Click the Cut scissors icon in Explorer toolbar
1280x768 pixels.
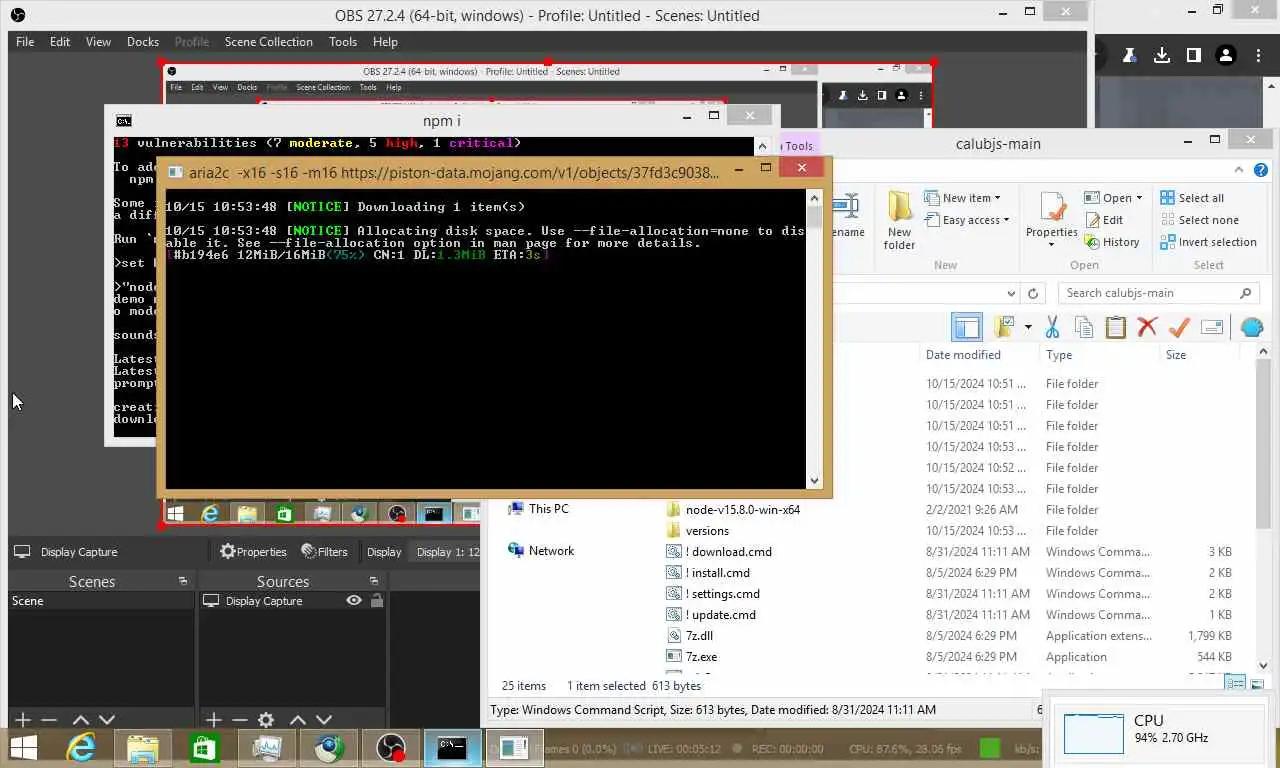point(1052,327)
